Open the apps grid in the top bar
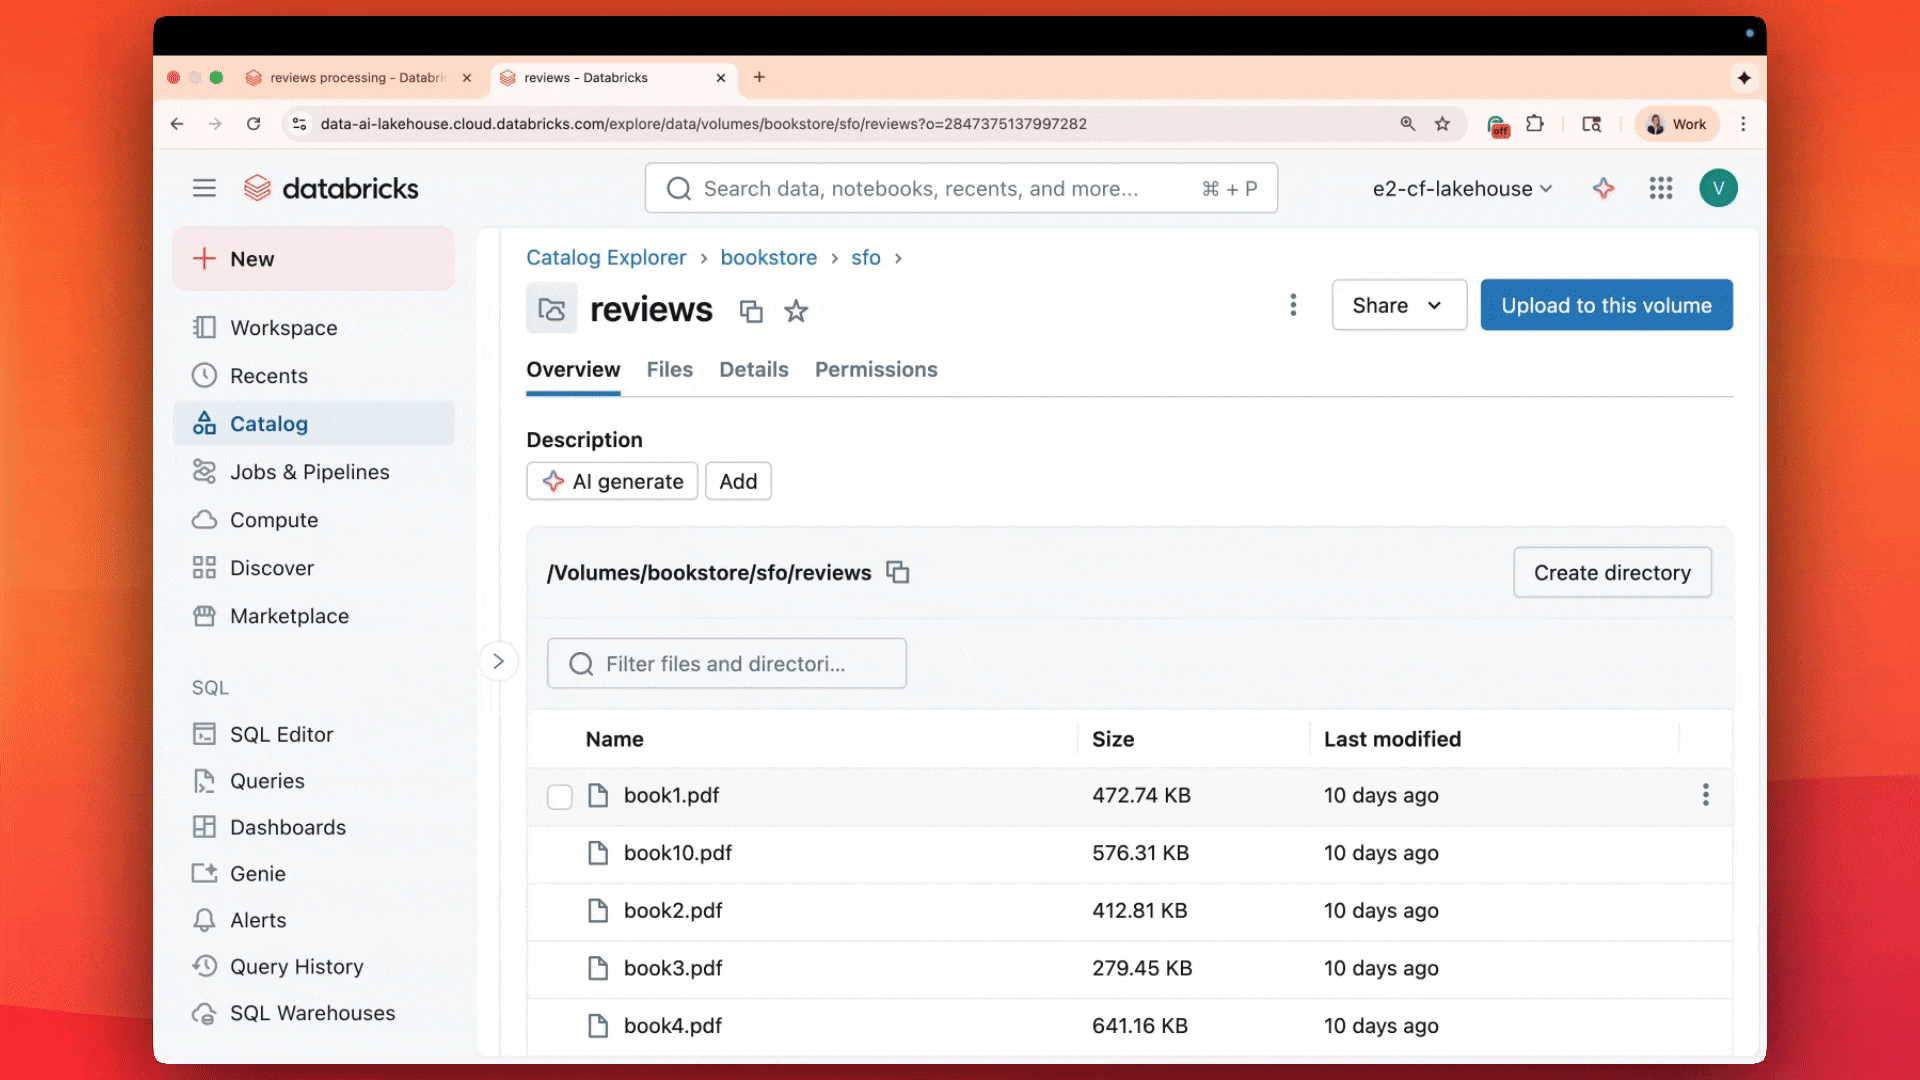1920x1080 pixels. tap(1661, 188)
